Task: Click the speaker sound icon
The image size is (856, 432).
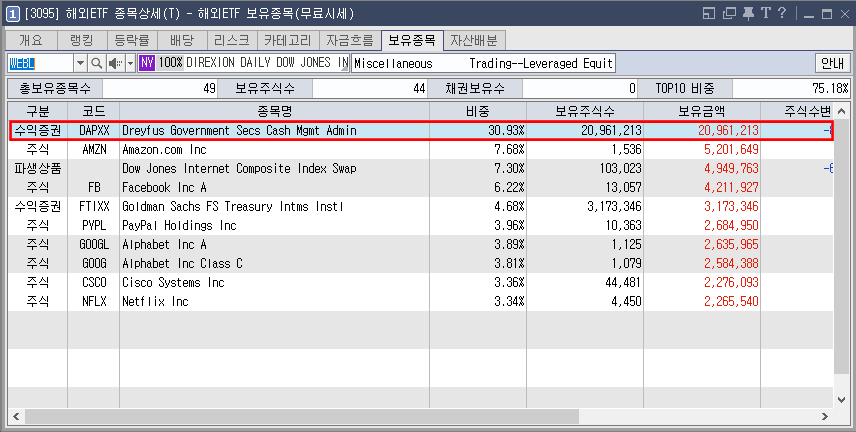Action: tap(115, 63)
